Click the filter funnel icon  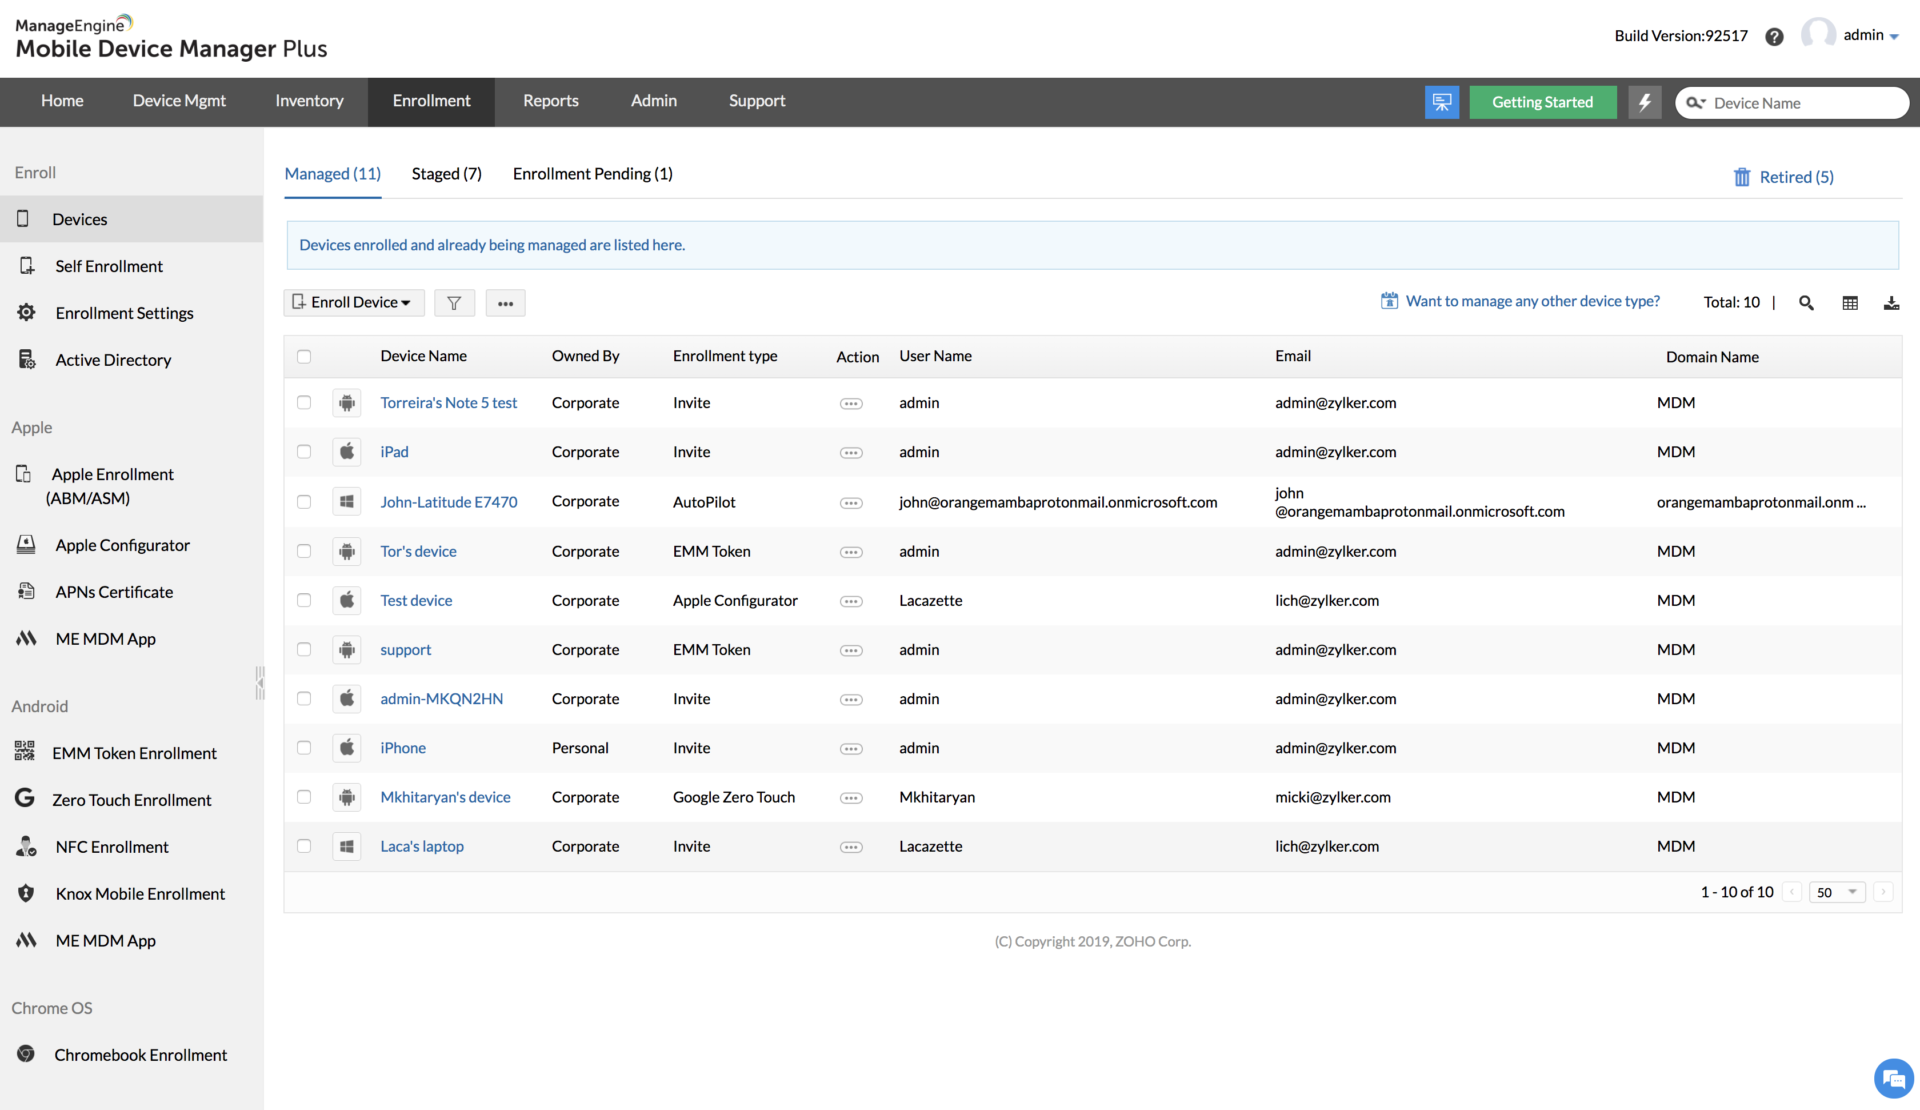coord(454,303)
